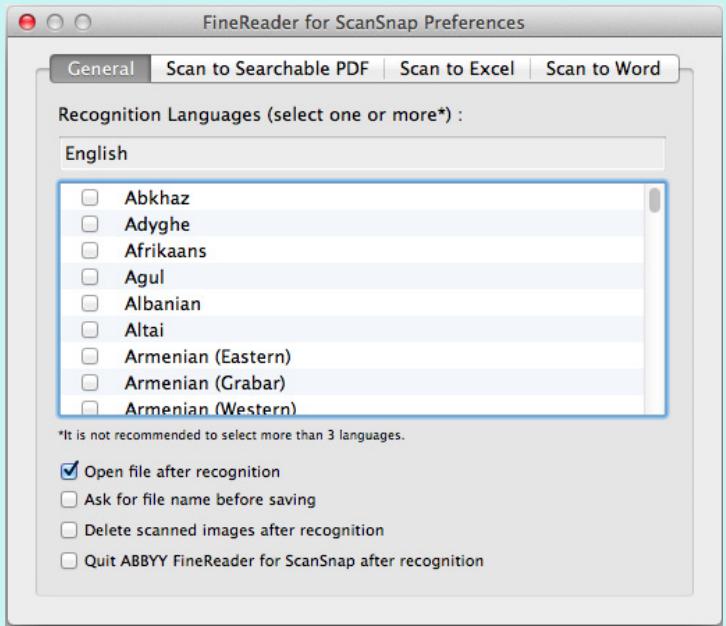Screen dimensions: 726x626
Task: Check the Altai language checkbox
Action: click(x=90, y=330)
